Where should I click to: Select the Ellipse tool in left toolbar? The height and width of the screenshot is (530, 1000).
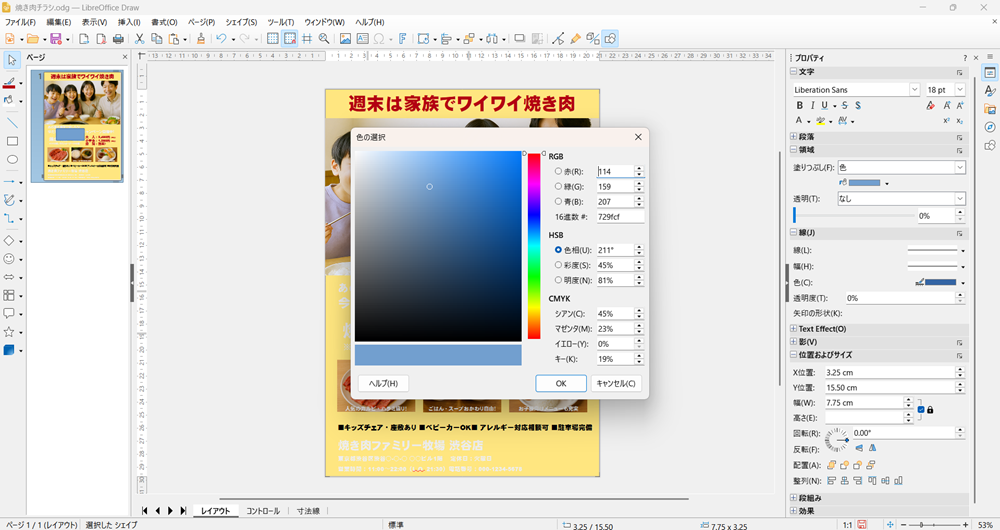pos(12,159)
